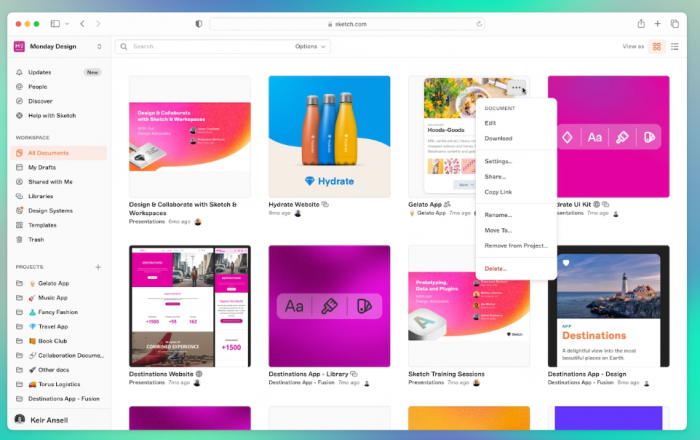Go forward in browser history

pyautogui.click(x=98, y=24)
